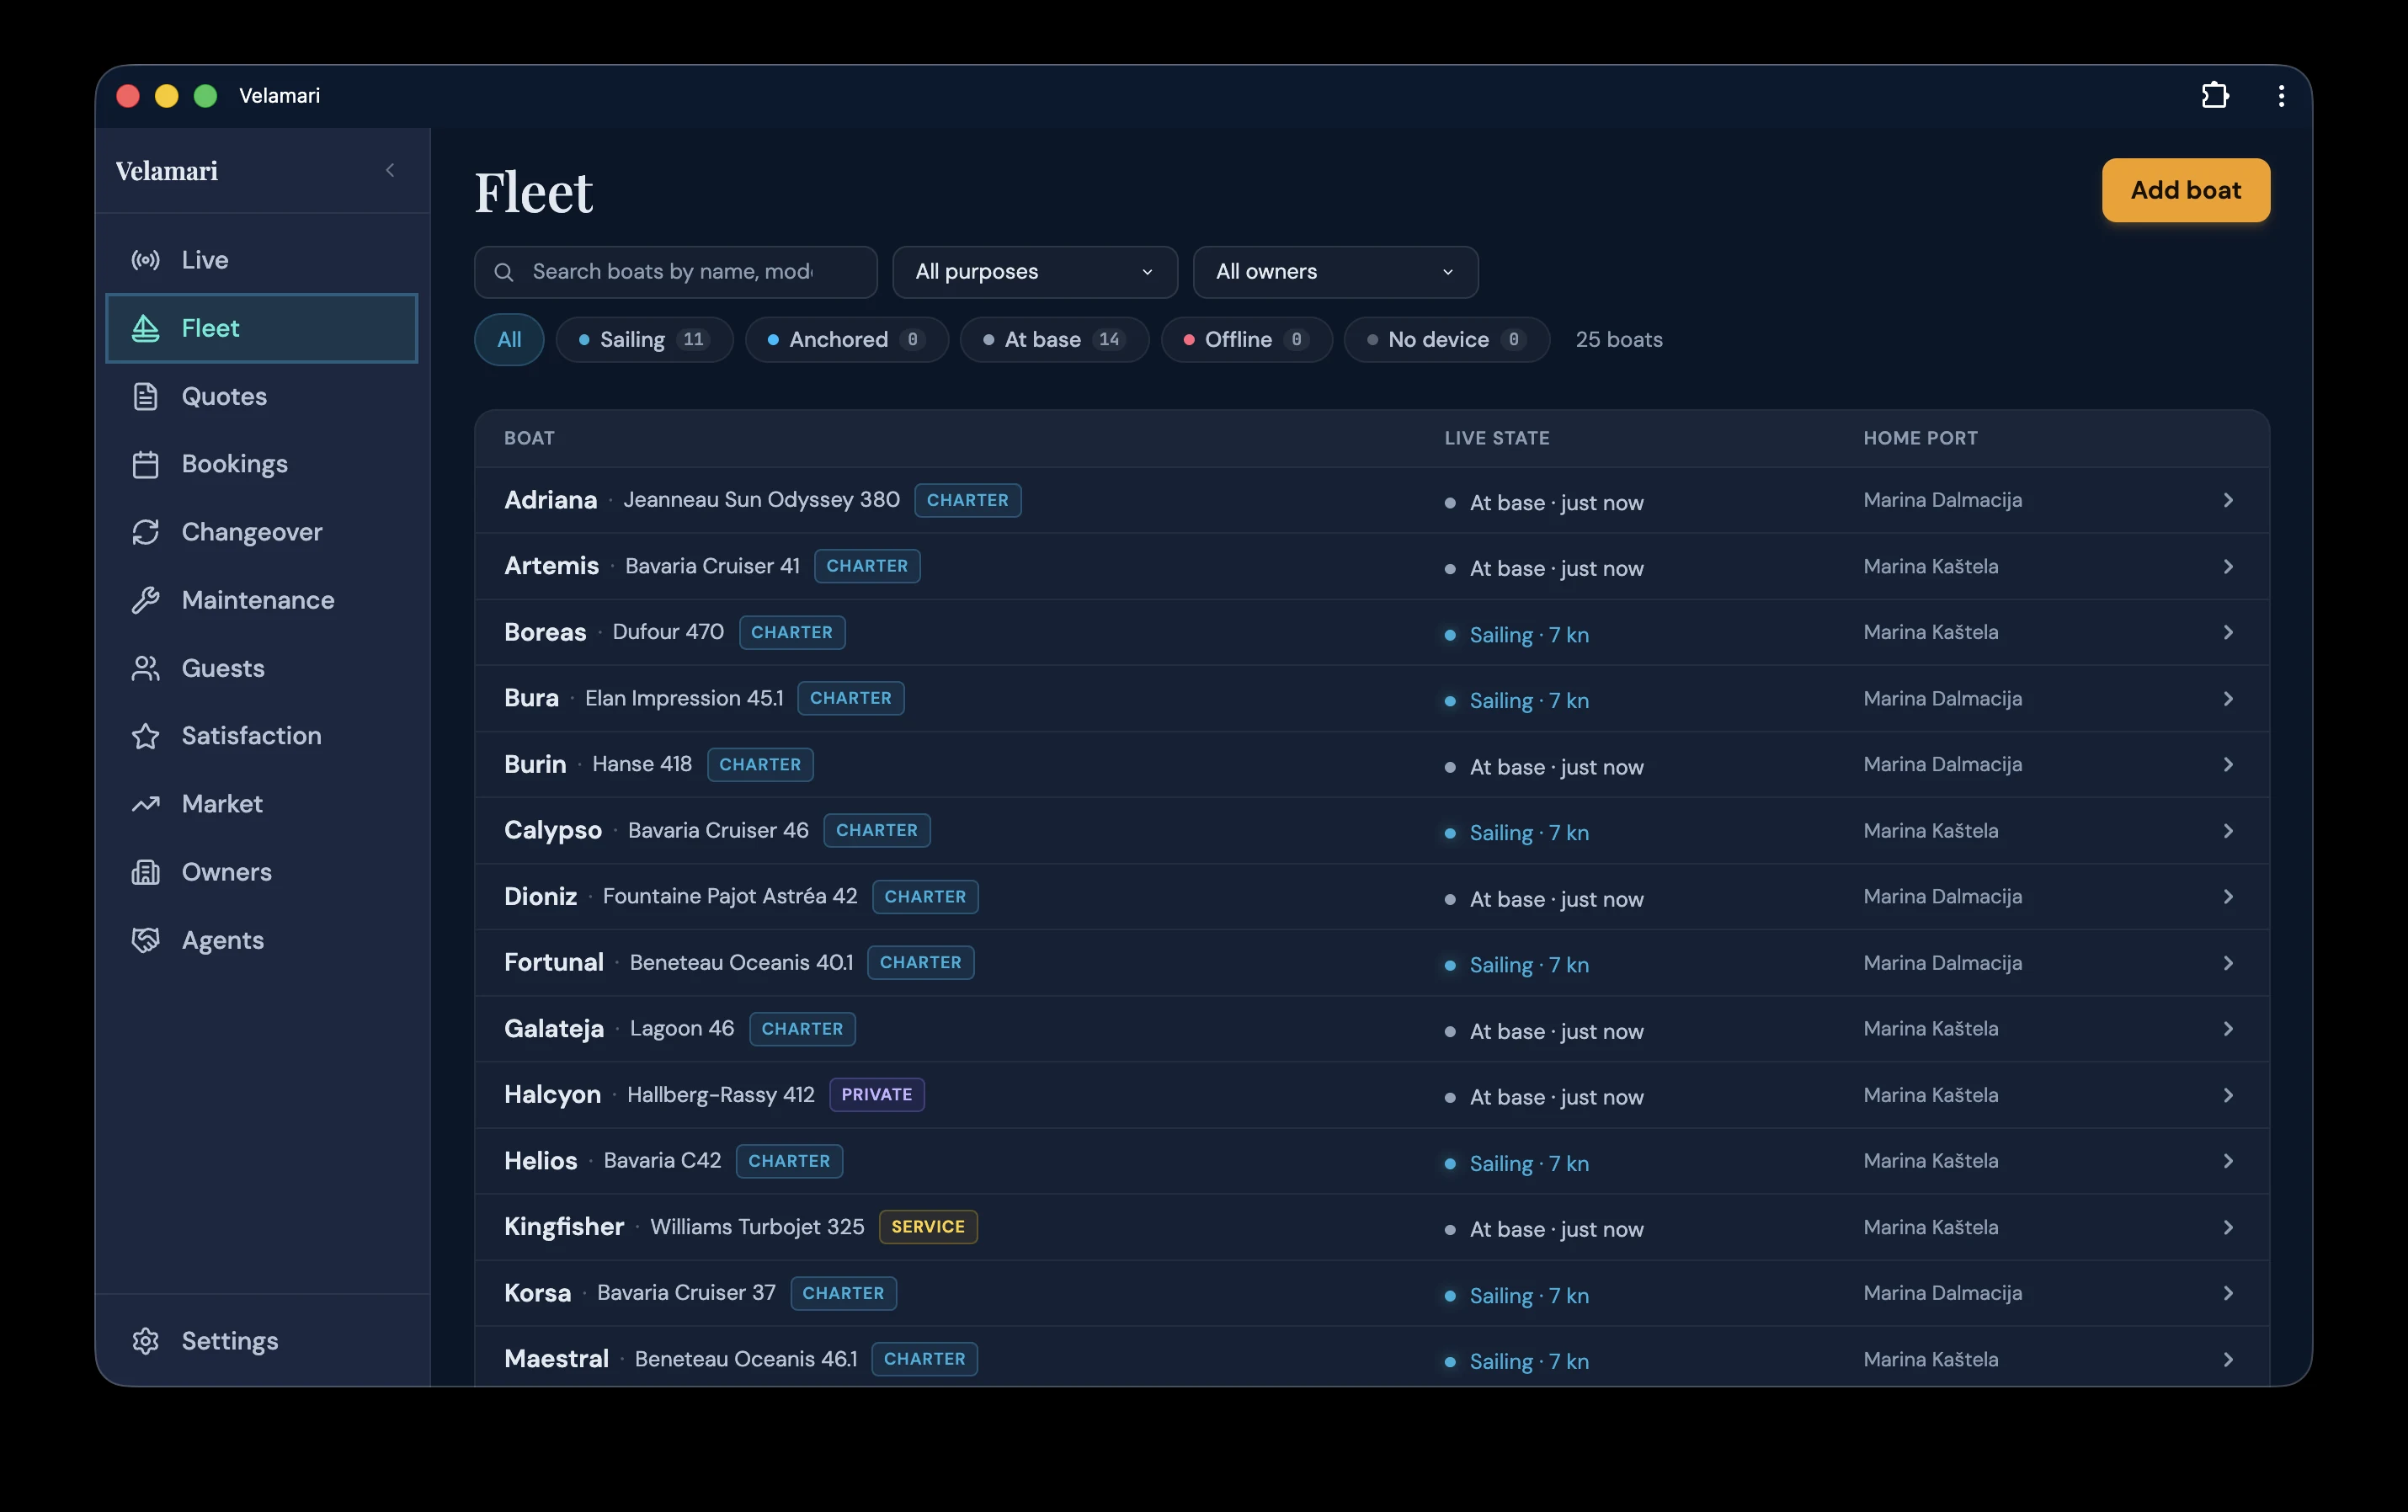2408x1512 pixels.
Task: Filter by No device status
Action: (x=1446, y=340)
